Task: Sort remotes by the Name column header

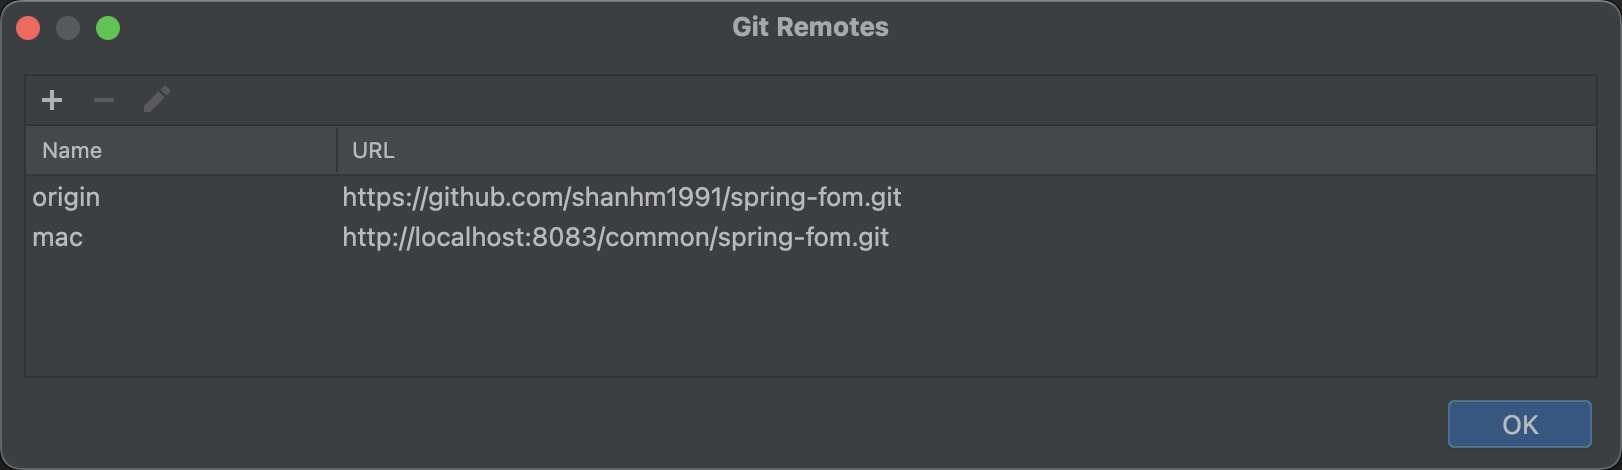Action: click(72, 150)
